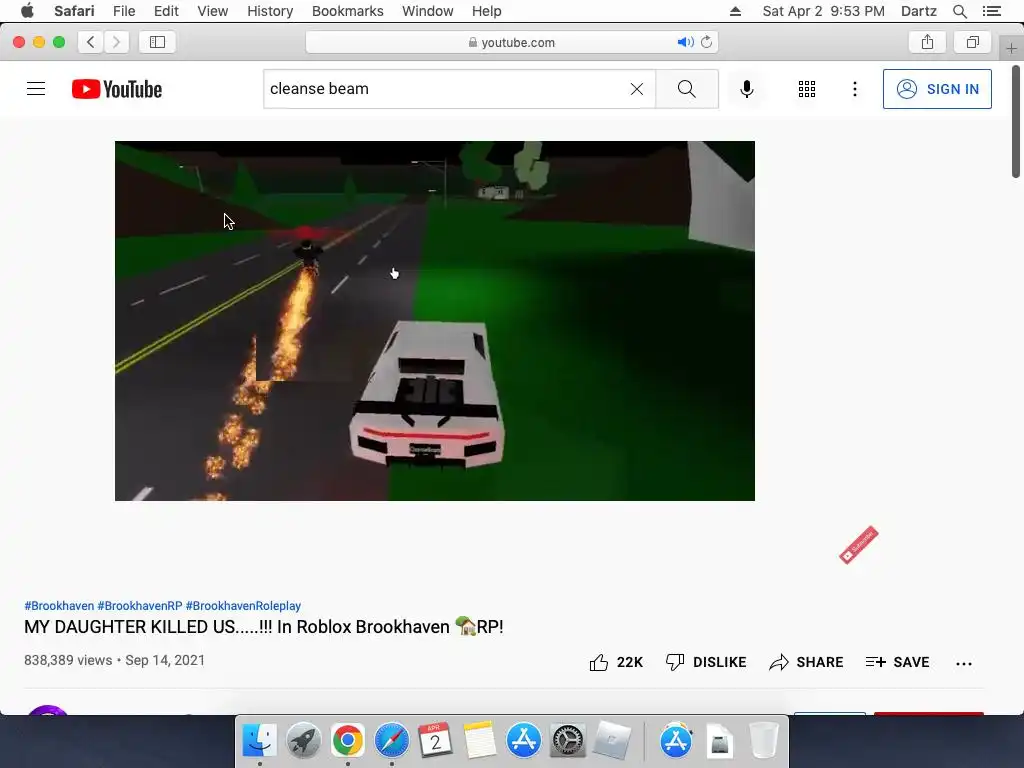
Task: Like the video with thumbs up
Action: coord(616,662)
